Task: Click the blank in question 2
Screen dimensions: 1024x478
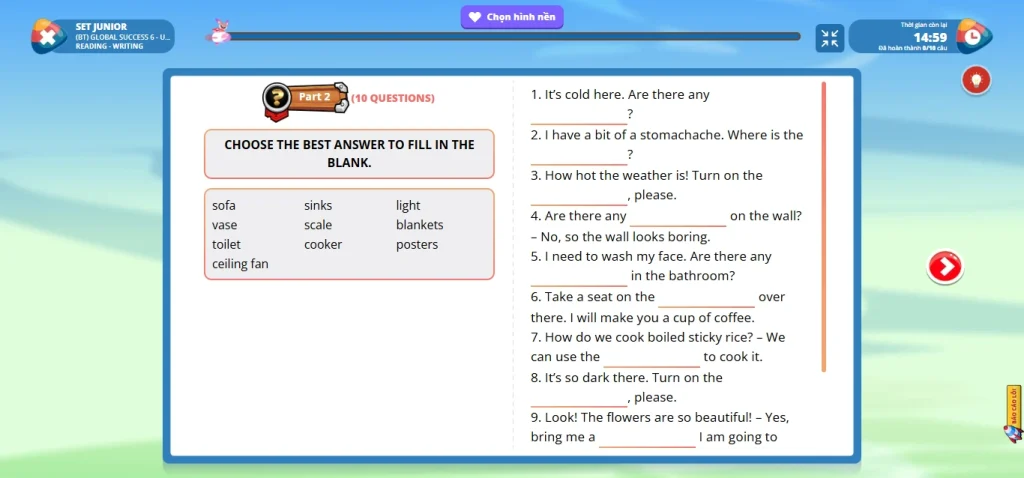Action: [x=579, y=155]
